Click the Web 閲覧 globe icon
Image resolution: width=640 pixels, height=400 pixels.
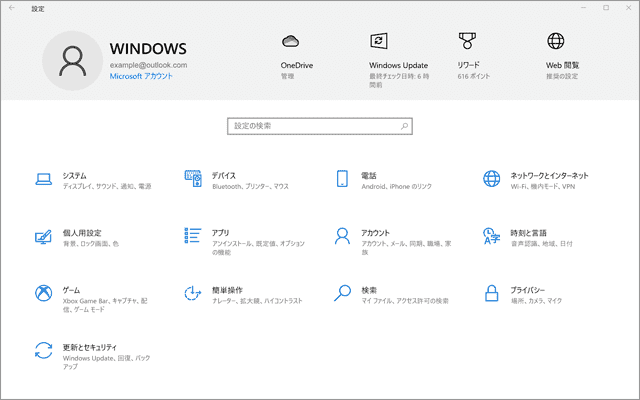pyautogui.click(x=556, y=41)
